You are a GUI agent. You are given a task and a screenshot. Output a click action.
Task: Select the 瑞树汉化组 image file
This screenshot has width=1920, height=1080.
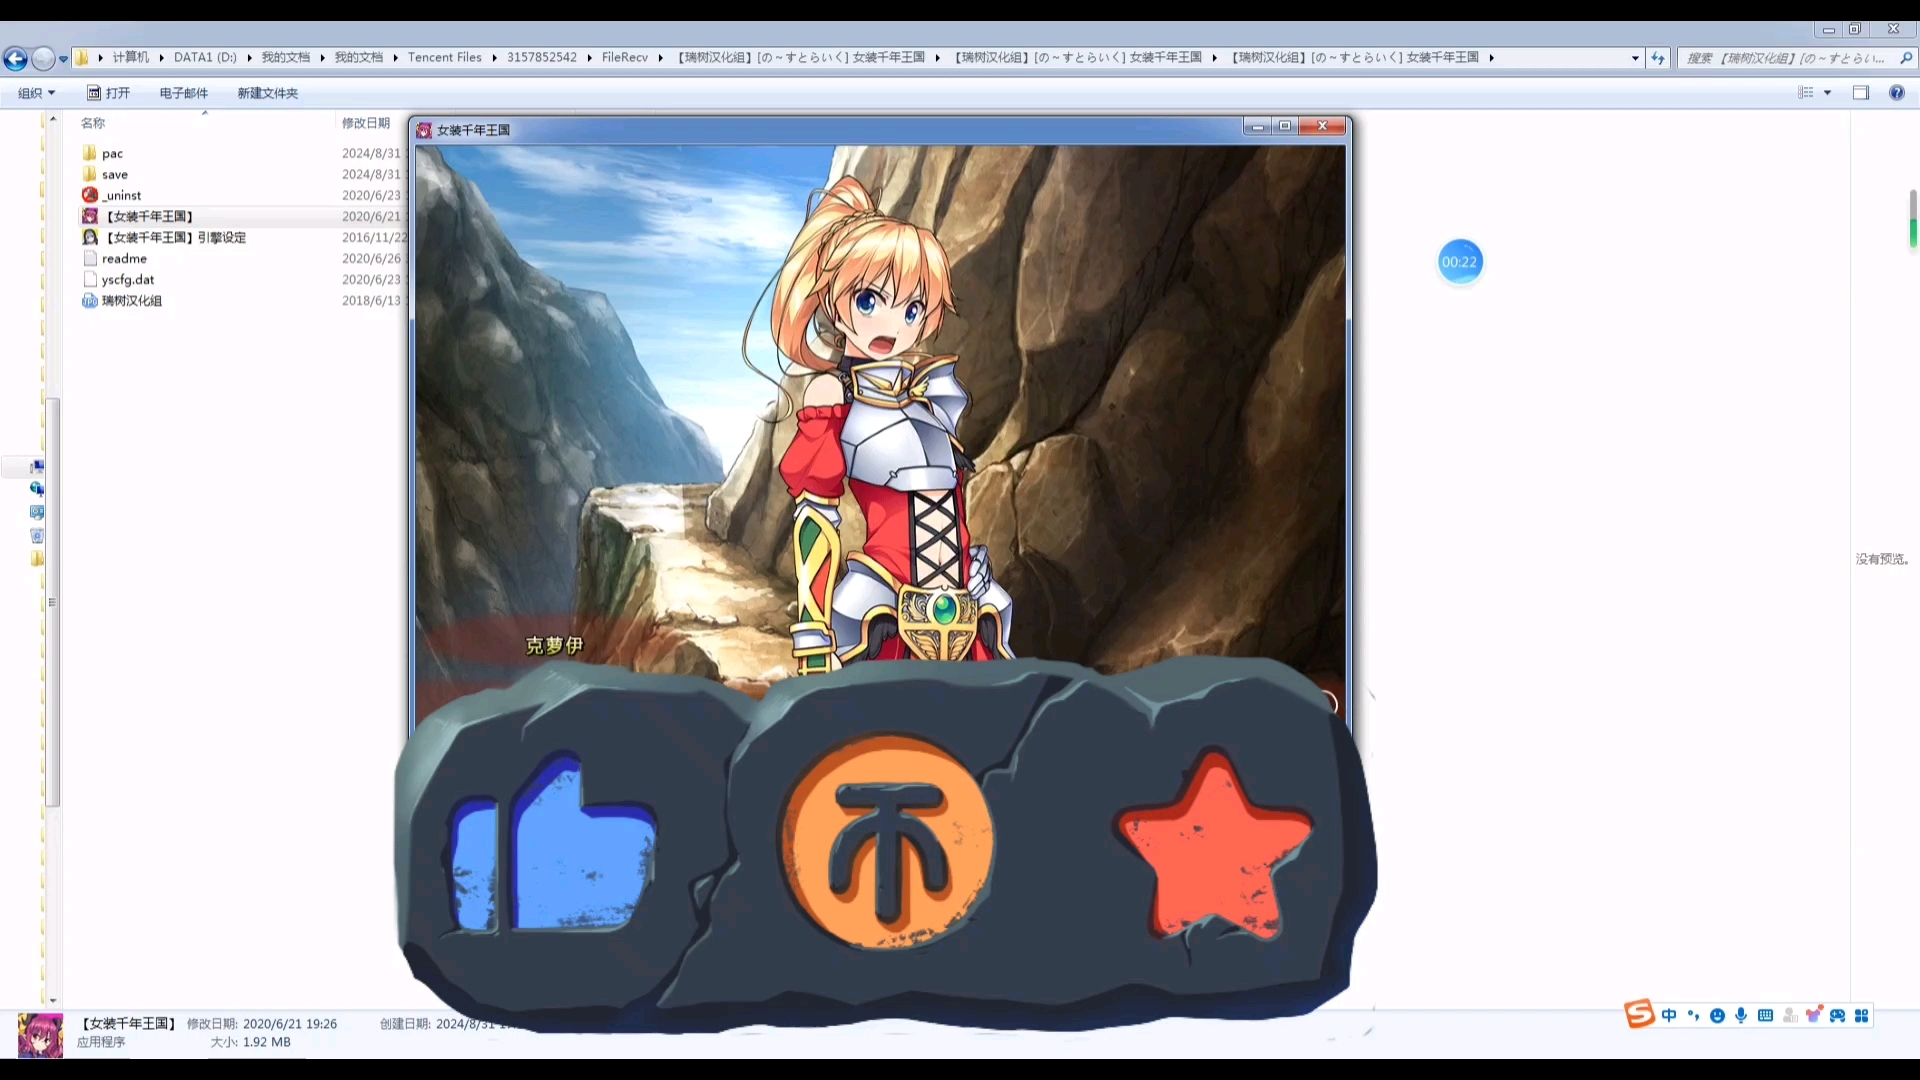tap(131, 300)
